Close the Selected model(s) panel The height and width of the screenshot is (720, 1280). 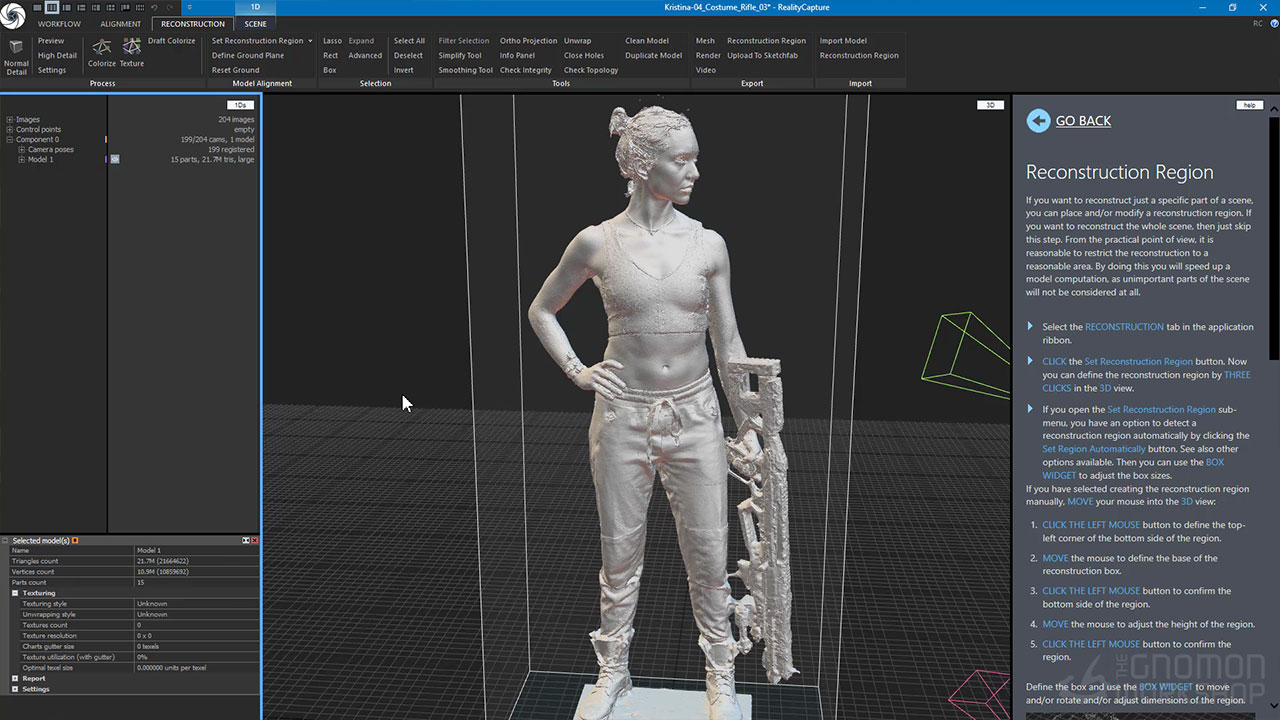tap(255, 541)
